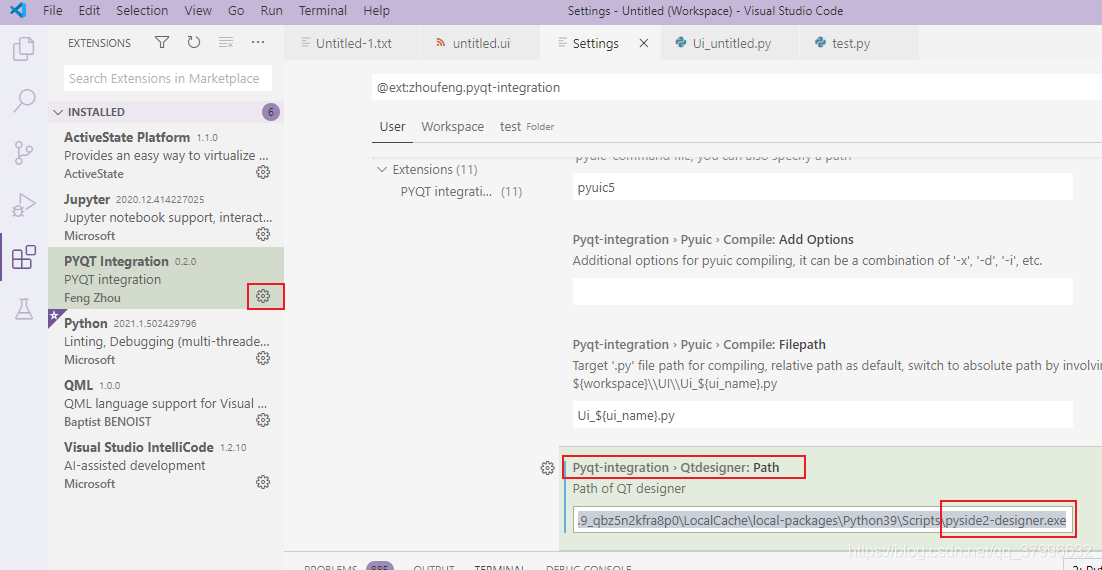Clear extensions search results icon

click(226, 43)
